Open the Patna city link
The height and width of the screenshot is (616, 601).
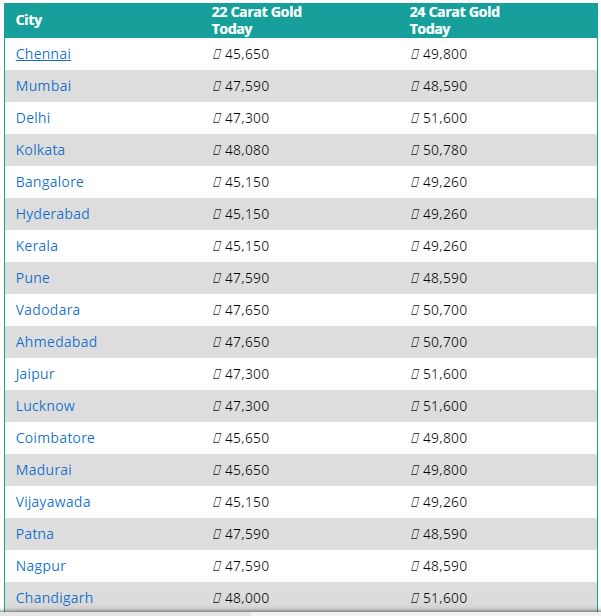click(35, 534)
